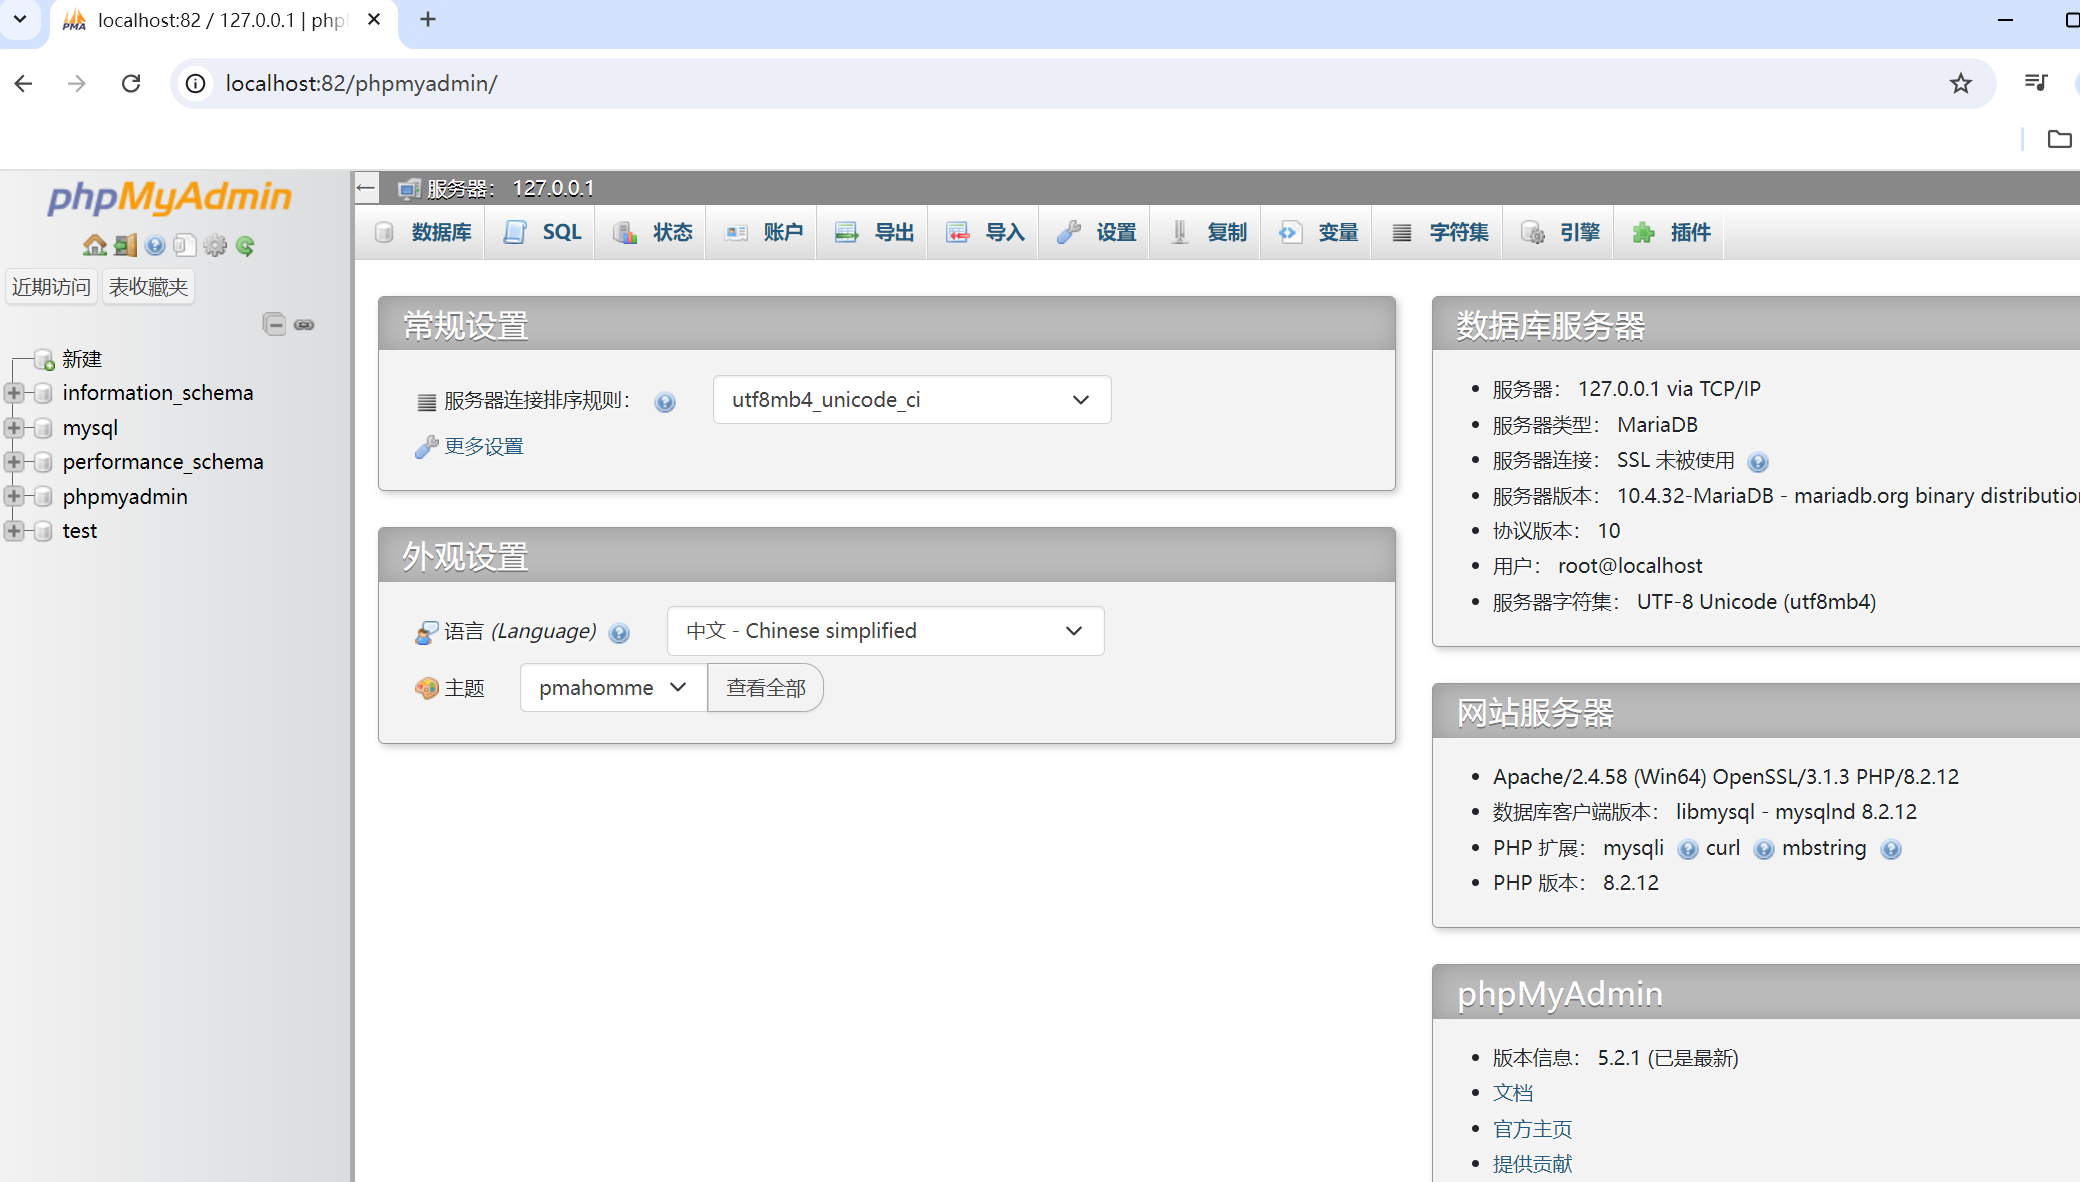
Task: View site information icon in address bar
Action: 196,83
